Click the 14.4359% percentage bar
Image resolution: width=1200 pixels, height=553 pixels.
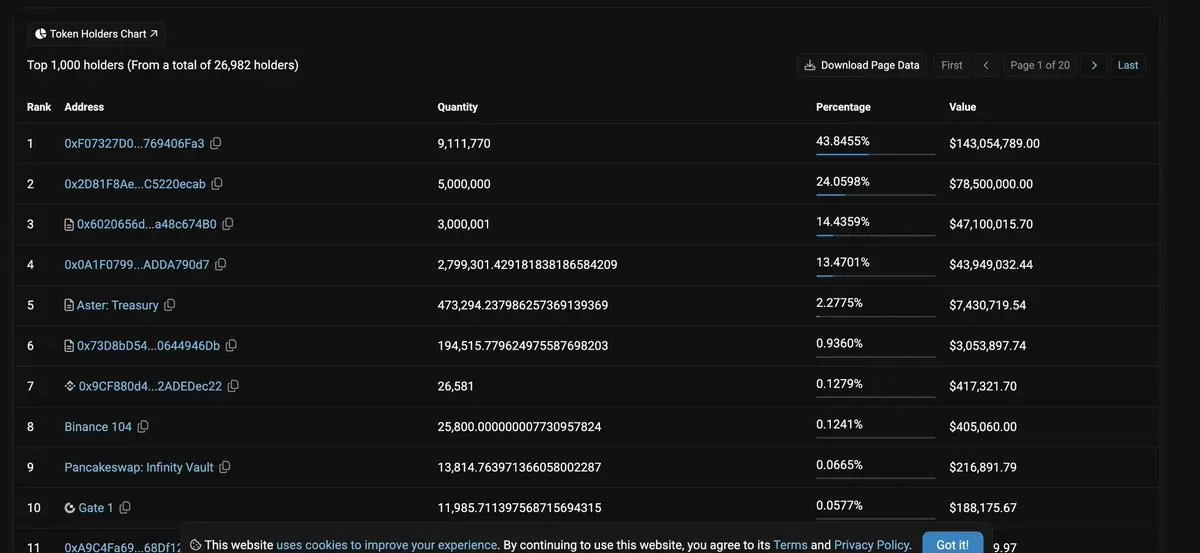pyautogui.click(x=875, y=235)
